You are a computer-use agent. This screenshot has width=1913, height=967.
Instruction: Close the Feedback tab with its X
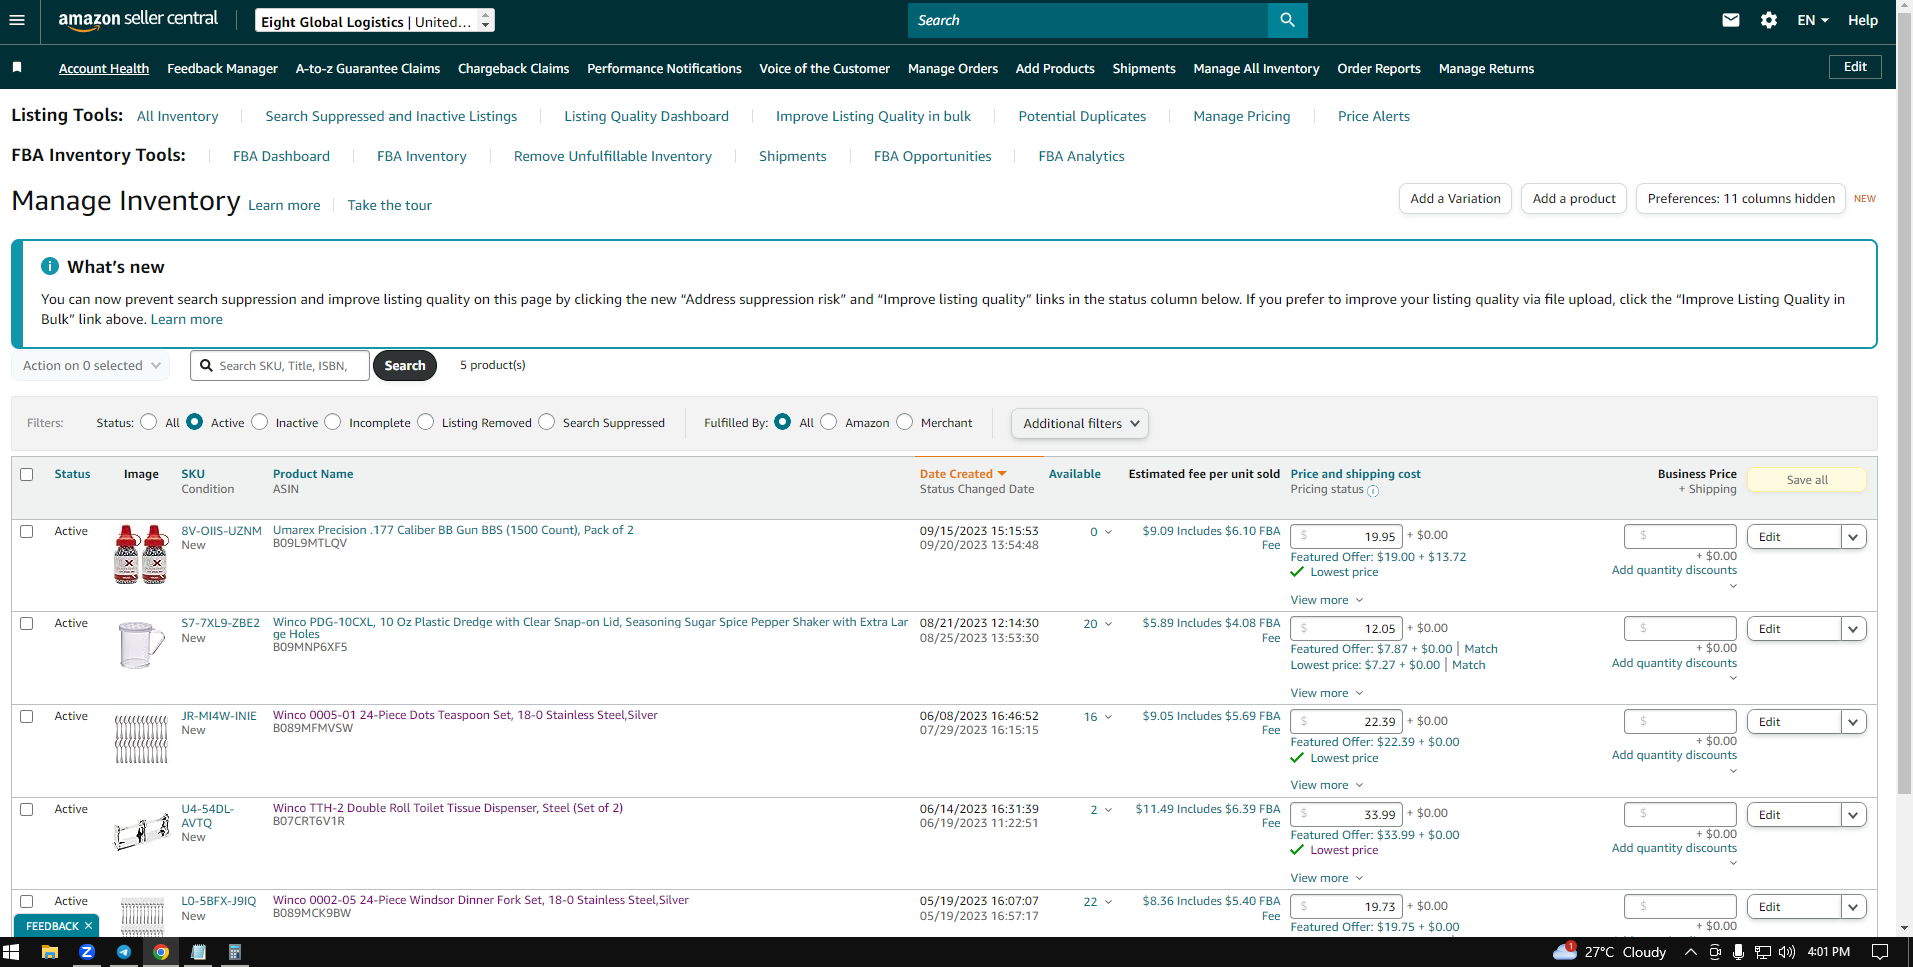pyautogui.click(x=88, y=926)
